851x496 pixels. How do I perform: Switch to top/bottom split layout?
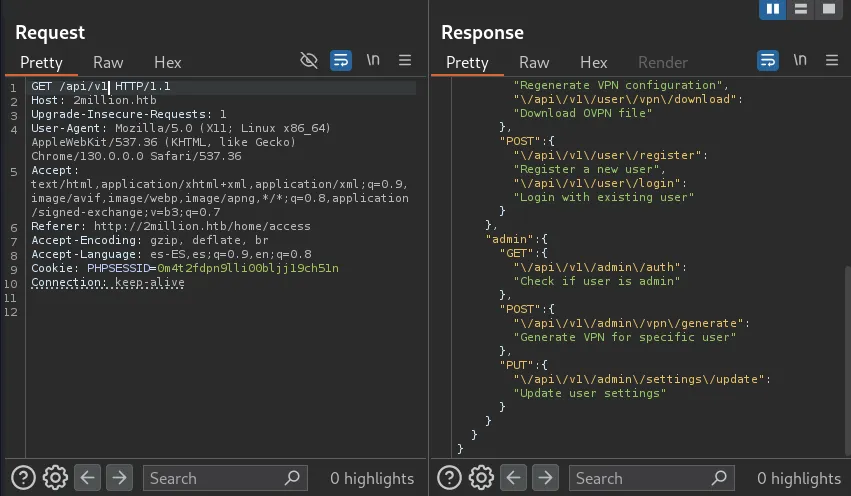800,9
